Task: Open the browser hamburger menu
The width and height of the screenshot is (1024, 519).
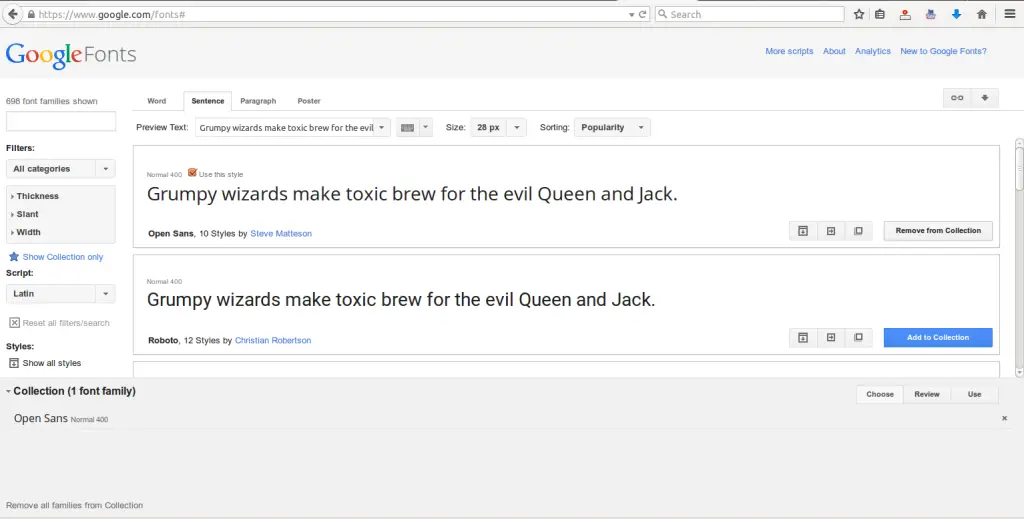Action: click(1010, 14)
